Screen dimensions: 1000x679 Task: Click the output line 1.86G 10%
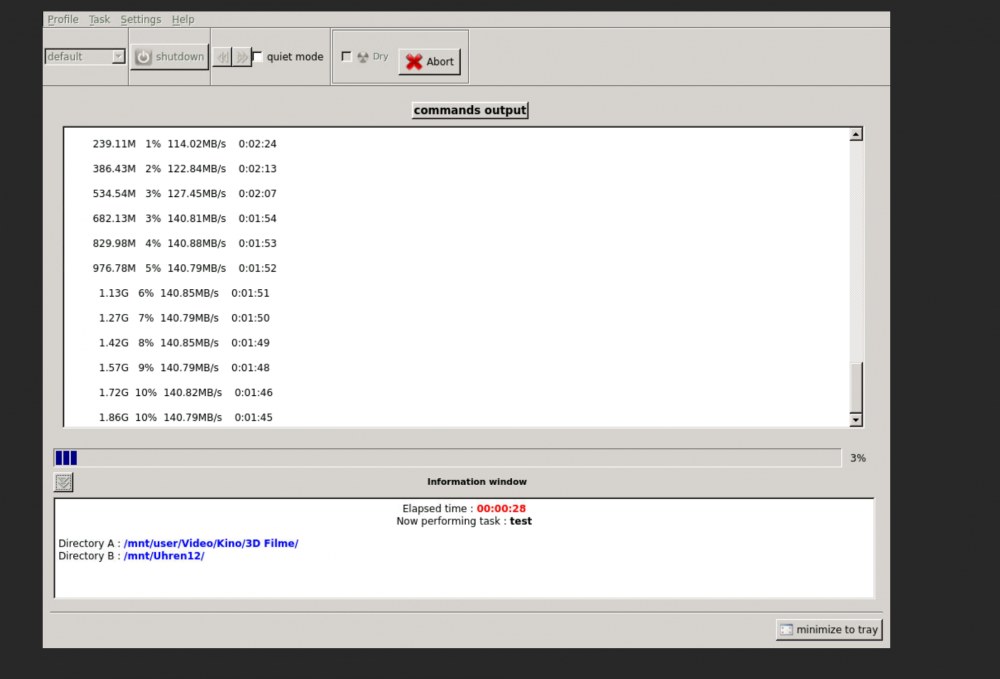coord(186,418)
